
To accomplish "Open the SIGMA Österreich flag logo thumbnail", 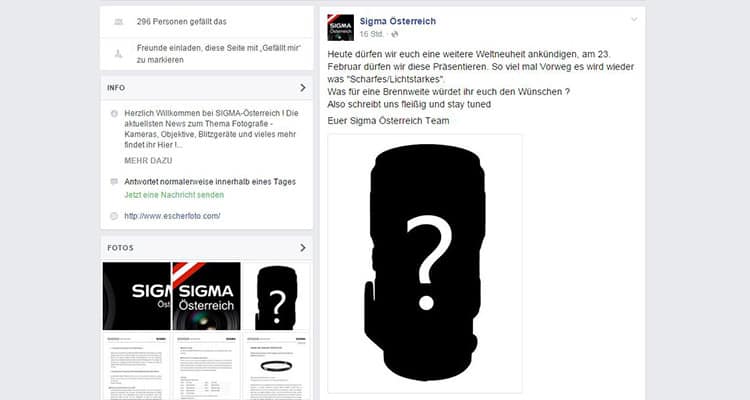I will coord(206,296).
